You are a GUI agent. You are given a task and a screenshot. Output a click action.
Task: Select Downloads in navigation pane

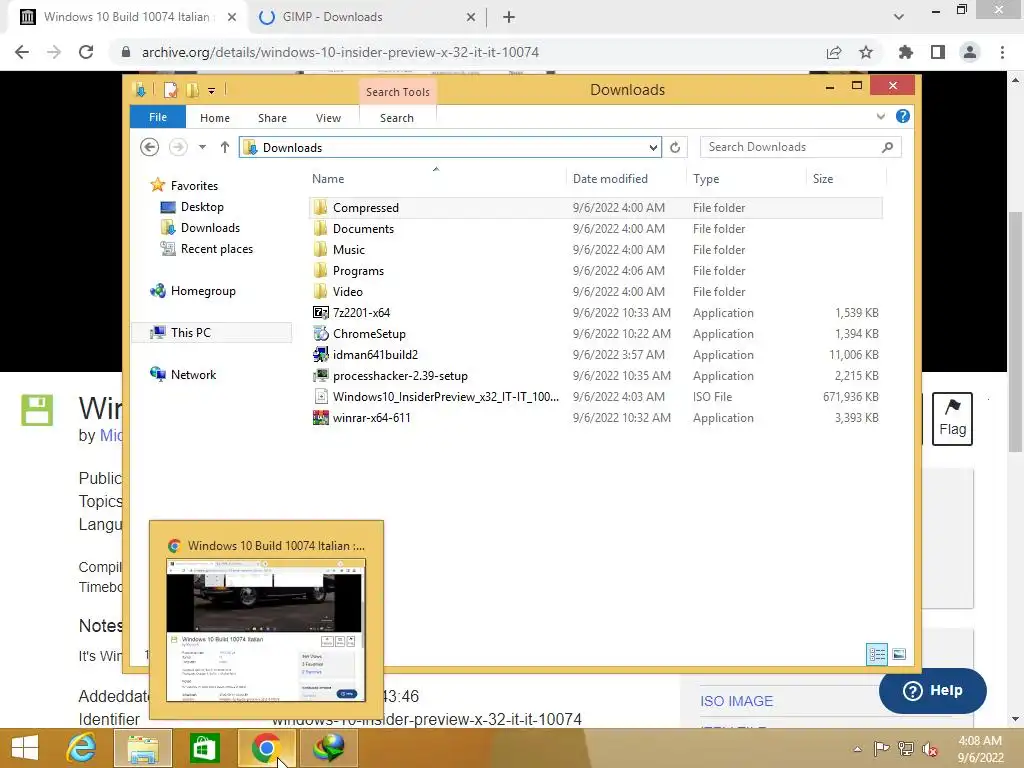[210, 227]
